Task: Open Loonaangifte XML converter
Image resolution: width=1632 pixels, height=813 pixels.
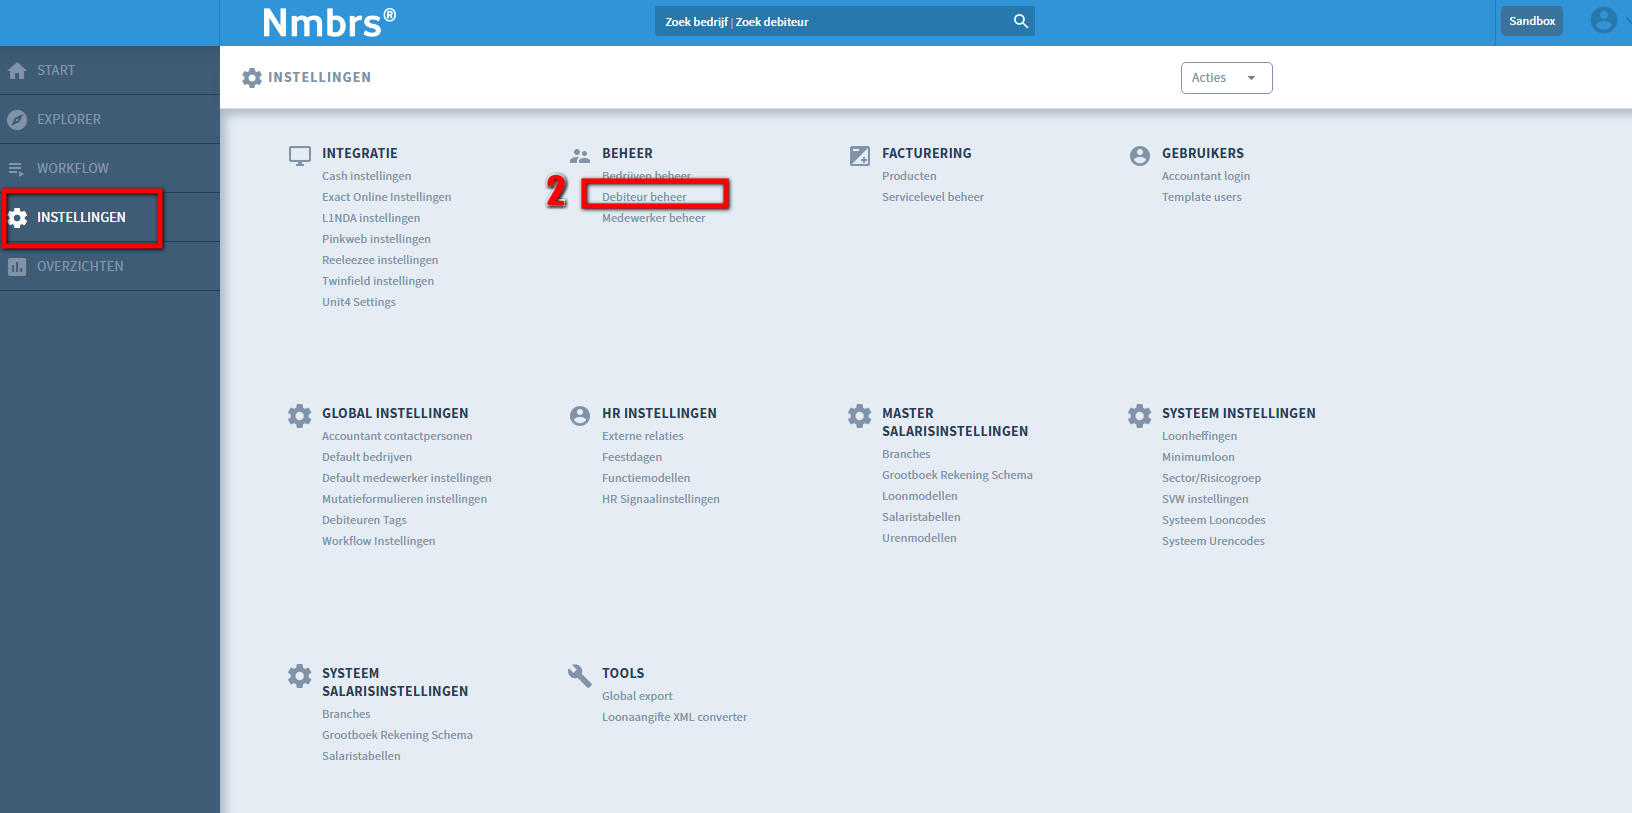Action: [675, 717]
